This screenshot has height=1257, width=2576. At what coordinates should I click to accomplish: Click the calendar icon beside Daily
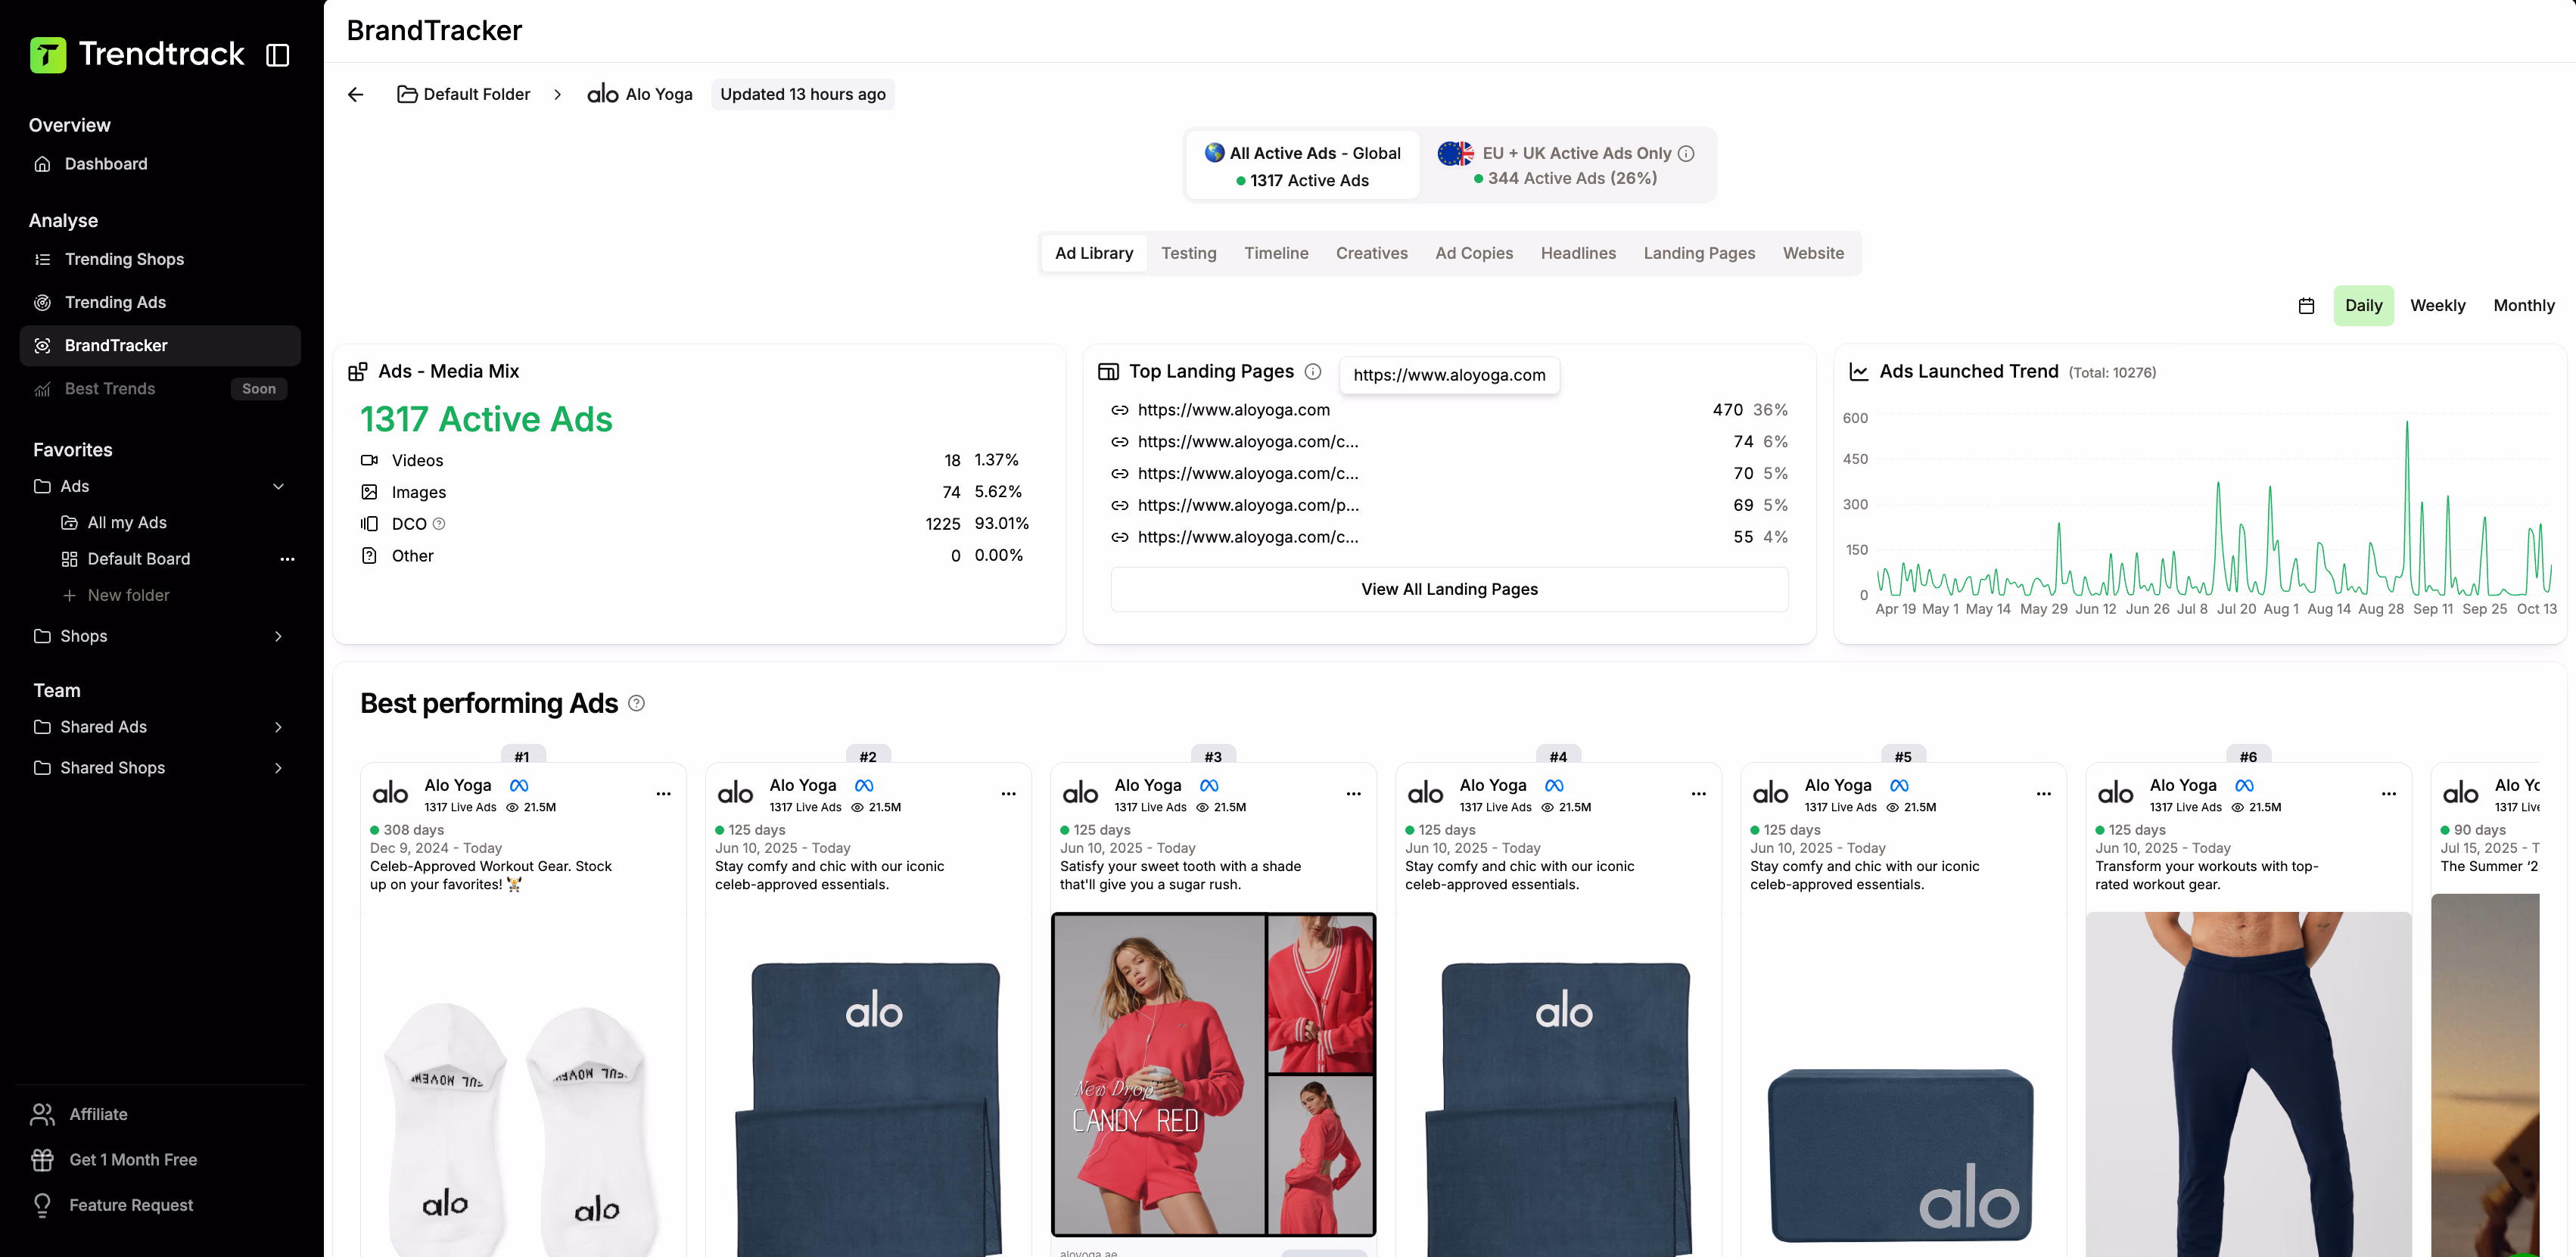point(2306,305)
